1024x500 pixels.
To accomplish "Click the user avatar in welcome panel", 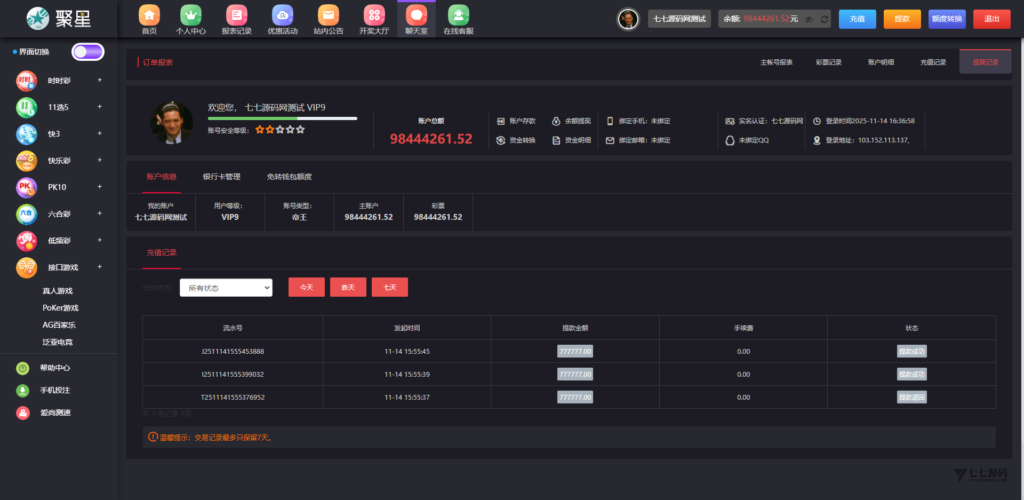I will pyautogui.click(x=172, y=123).
